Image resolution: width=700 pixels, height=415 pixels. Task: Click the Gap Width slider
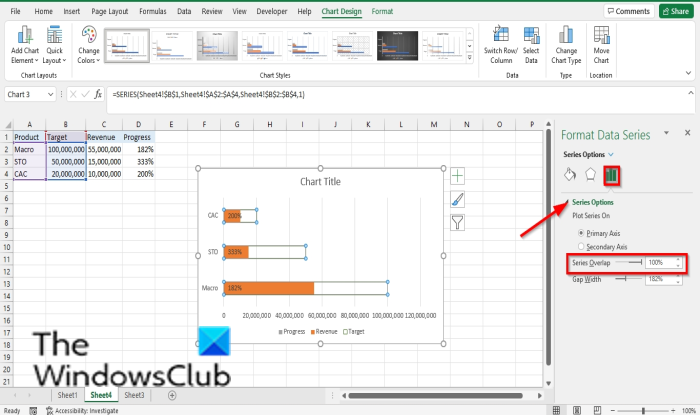[629, 279]
